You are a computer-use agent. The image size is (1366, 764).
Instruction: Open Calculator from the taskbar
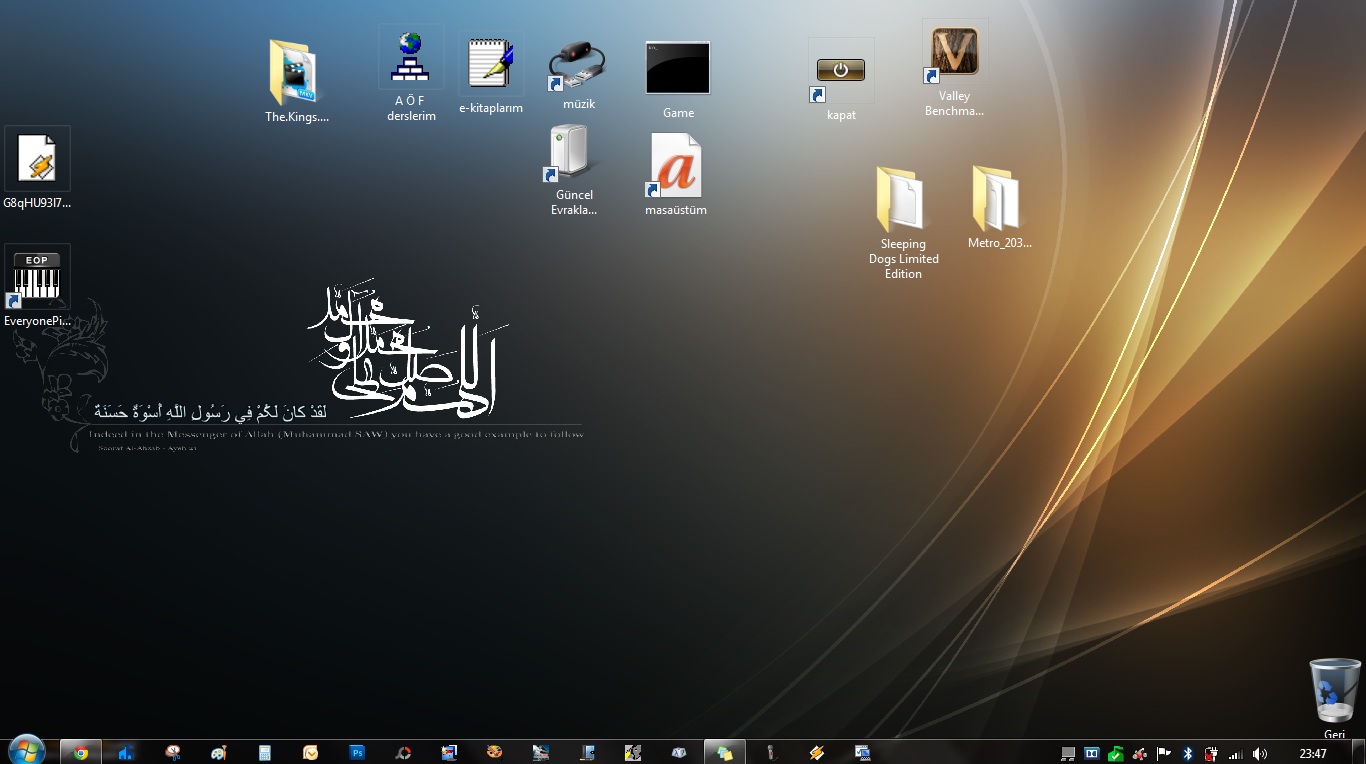(x=265, y=753)
